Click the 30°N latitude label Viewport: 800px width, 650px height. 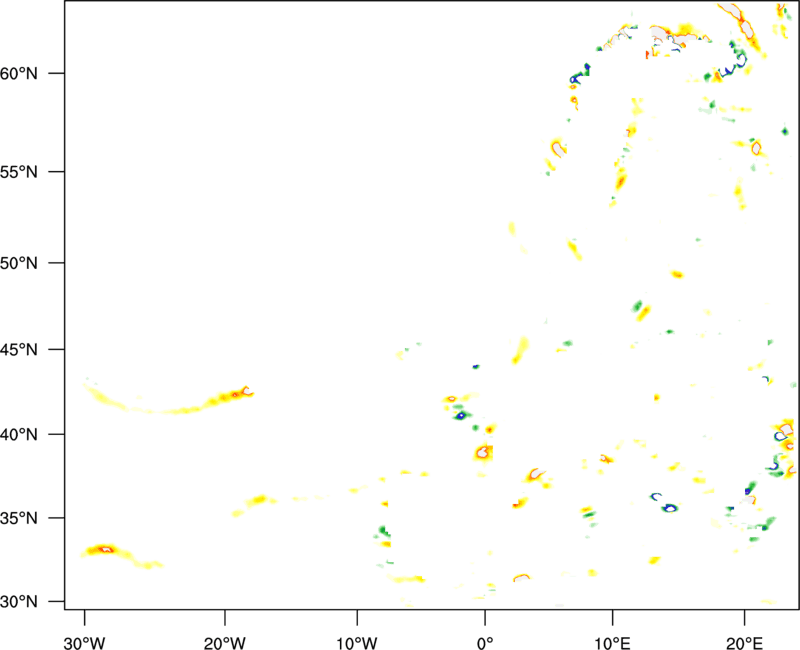point(19,602)
